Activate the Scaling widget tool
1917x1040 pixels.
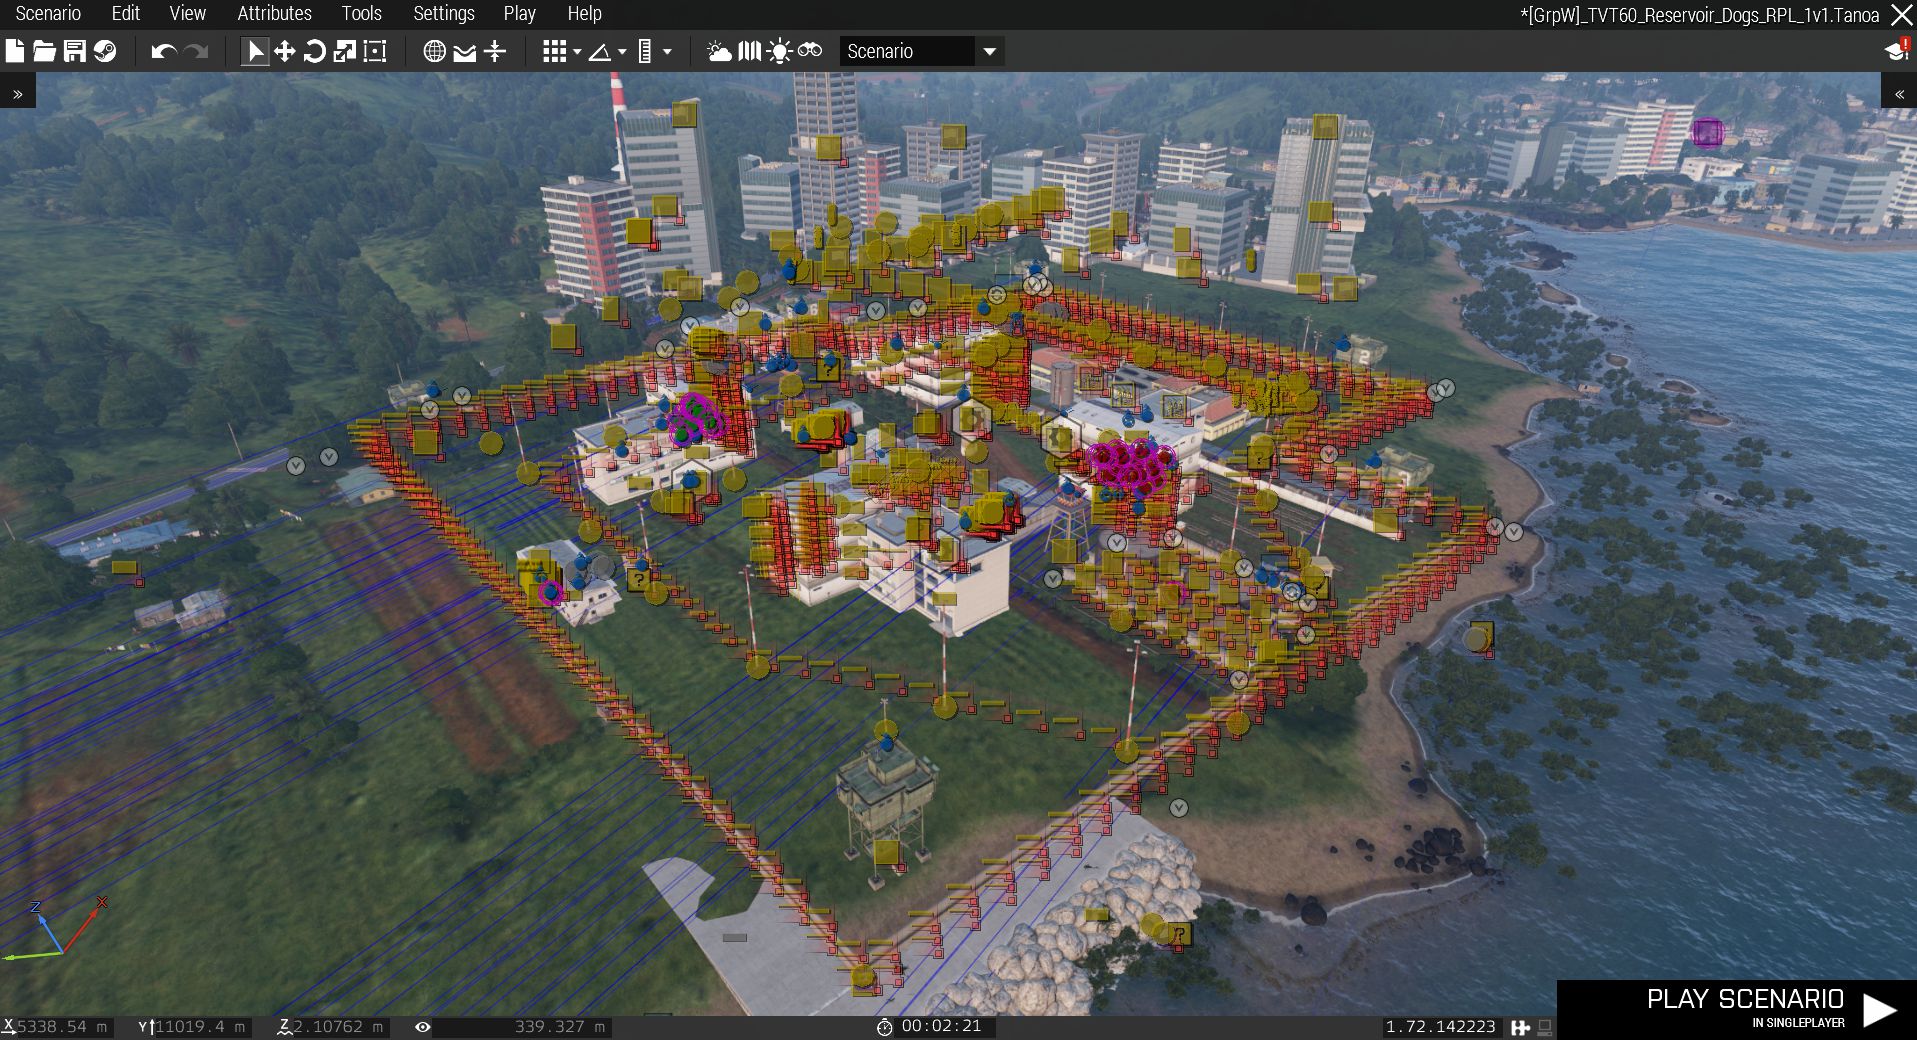click(x=344, y=51)
